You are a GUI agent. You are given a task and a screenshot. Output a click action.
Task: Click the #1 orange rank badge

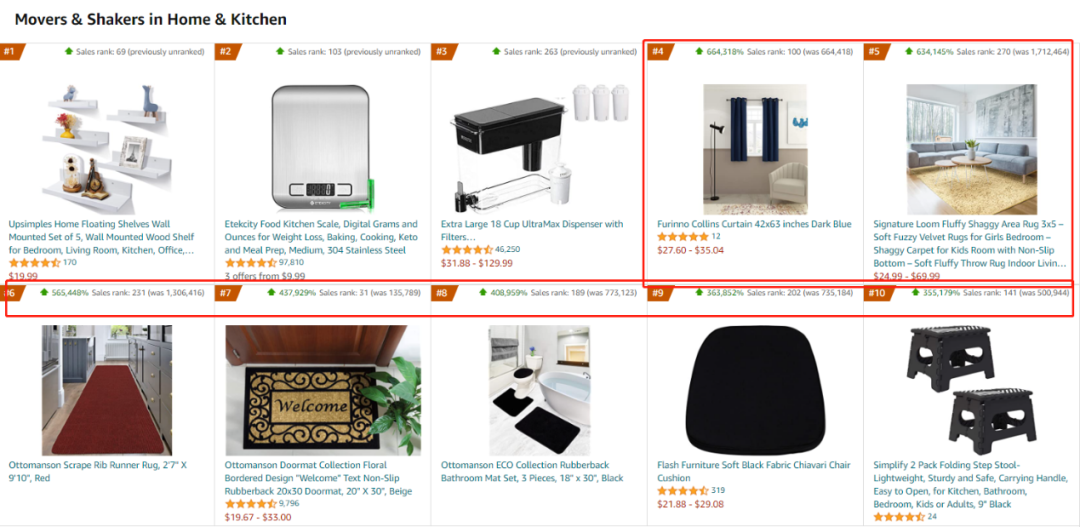tap(11, 52)
